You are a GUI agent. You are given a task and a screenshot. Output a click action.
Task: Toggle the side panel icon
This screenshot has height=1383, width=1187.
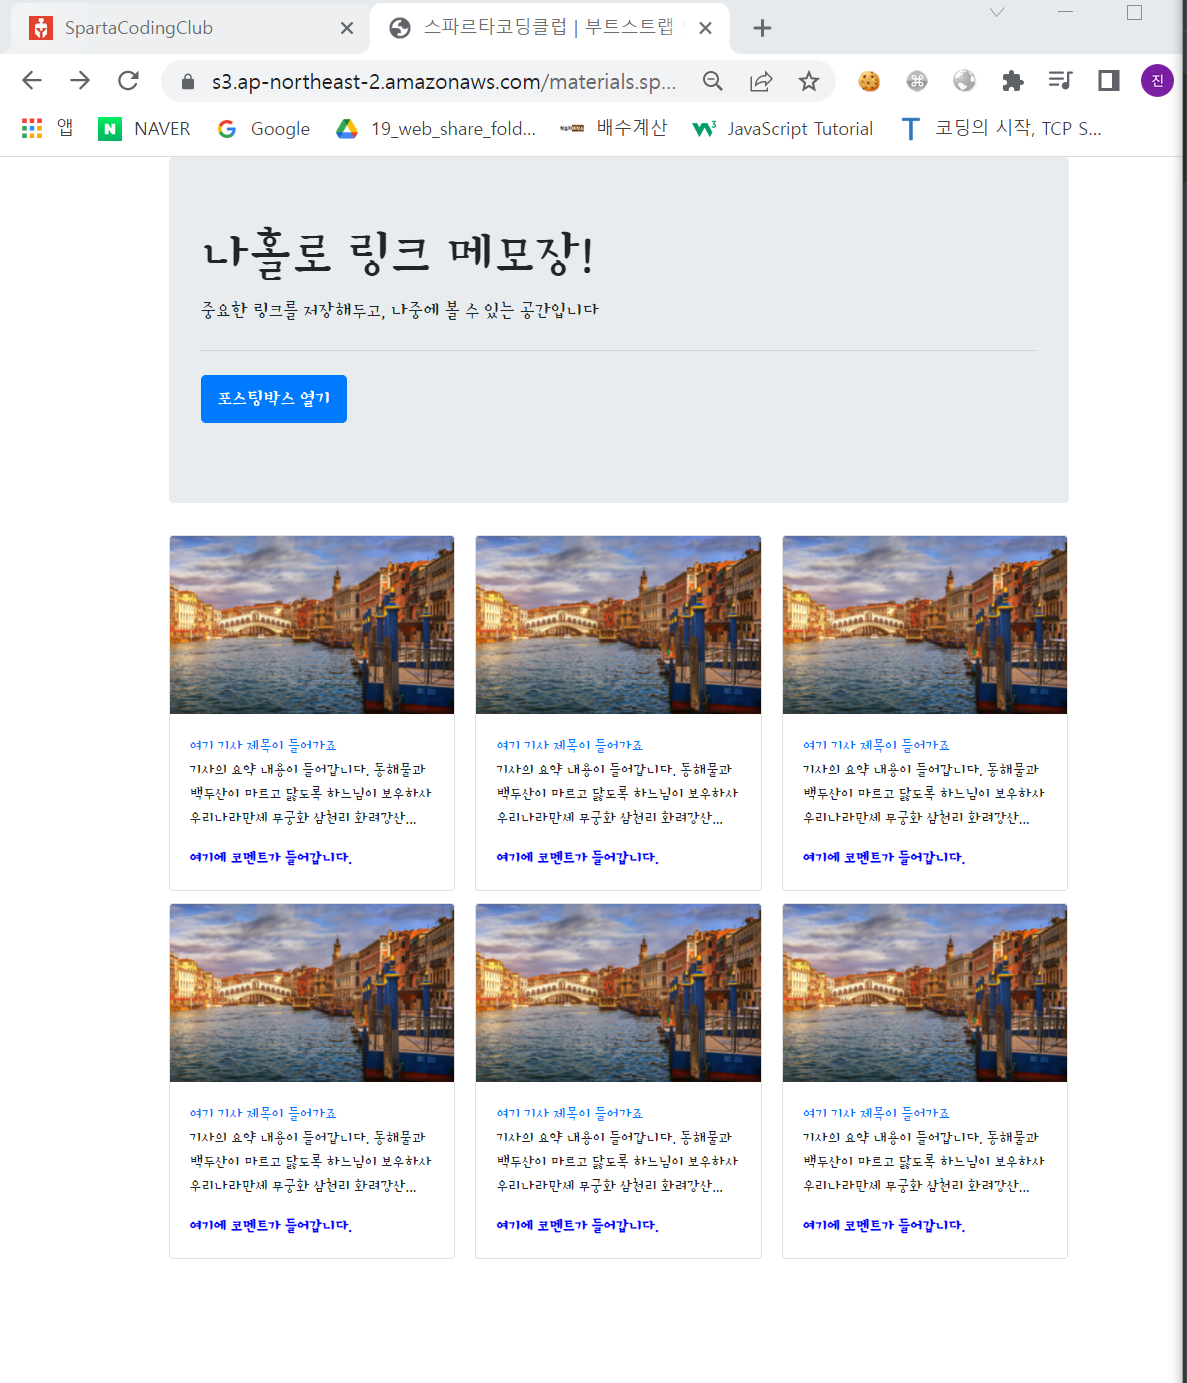tap(1109, 81)
